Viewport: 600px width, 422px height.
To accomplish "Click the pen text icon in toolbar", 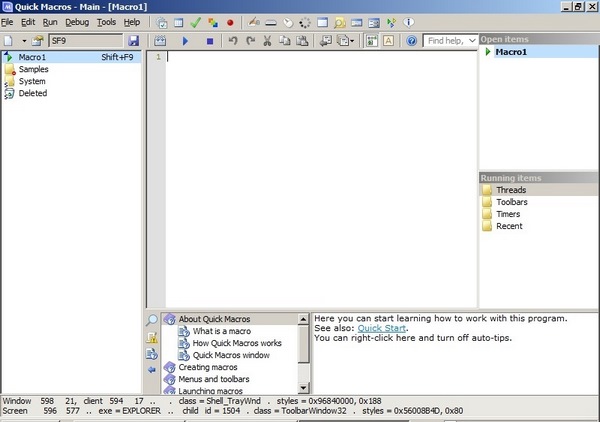I will (x=253, y=22).
